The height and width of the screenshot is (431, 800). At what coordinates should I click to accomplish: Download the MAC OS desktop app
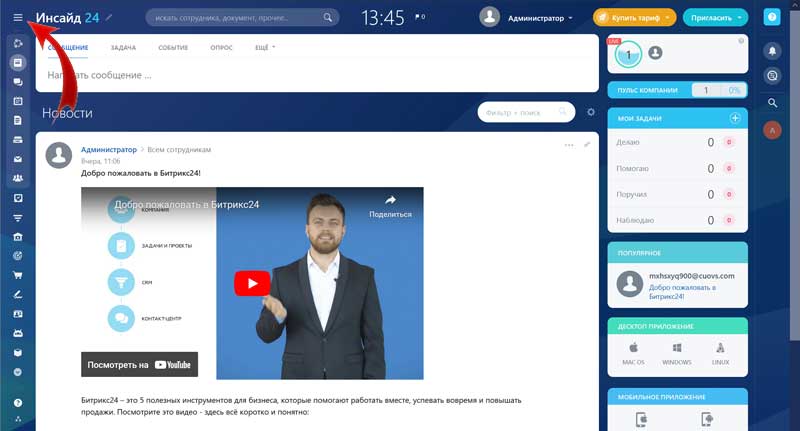point(633,353)
